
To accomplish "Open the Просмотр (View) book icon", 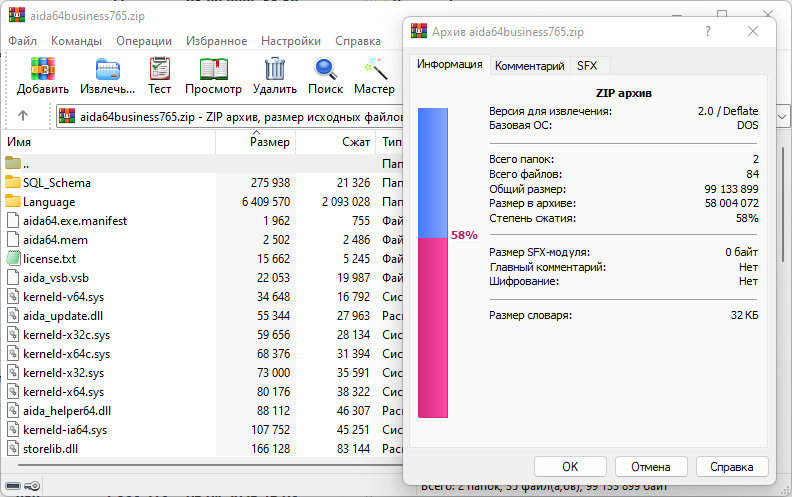I will [x=214, y=69].
